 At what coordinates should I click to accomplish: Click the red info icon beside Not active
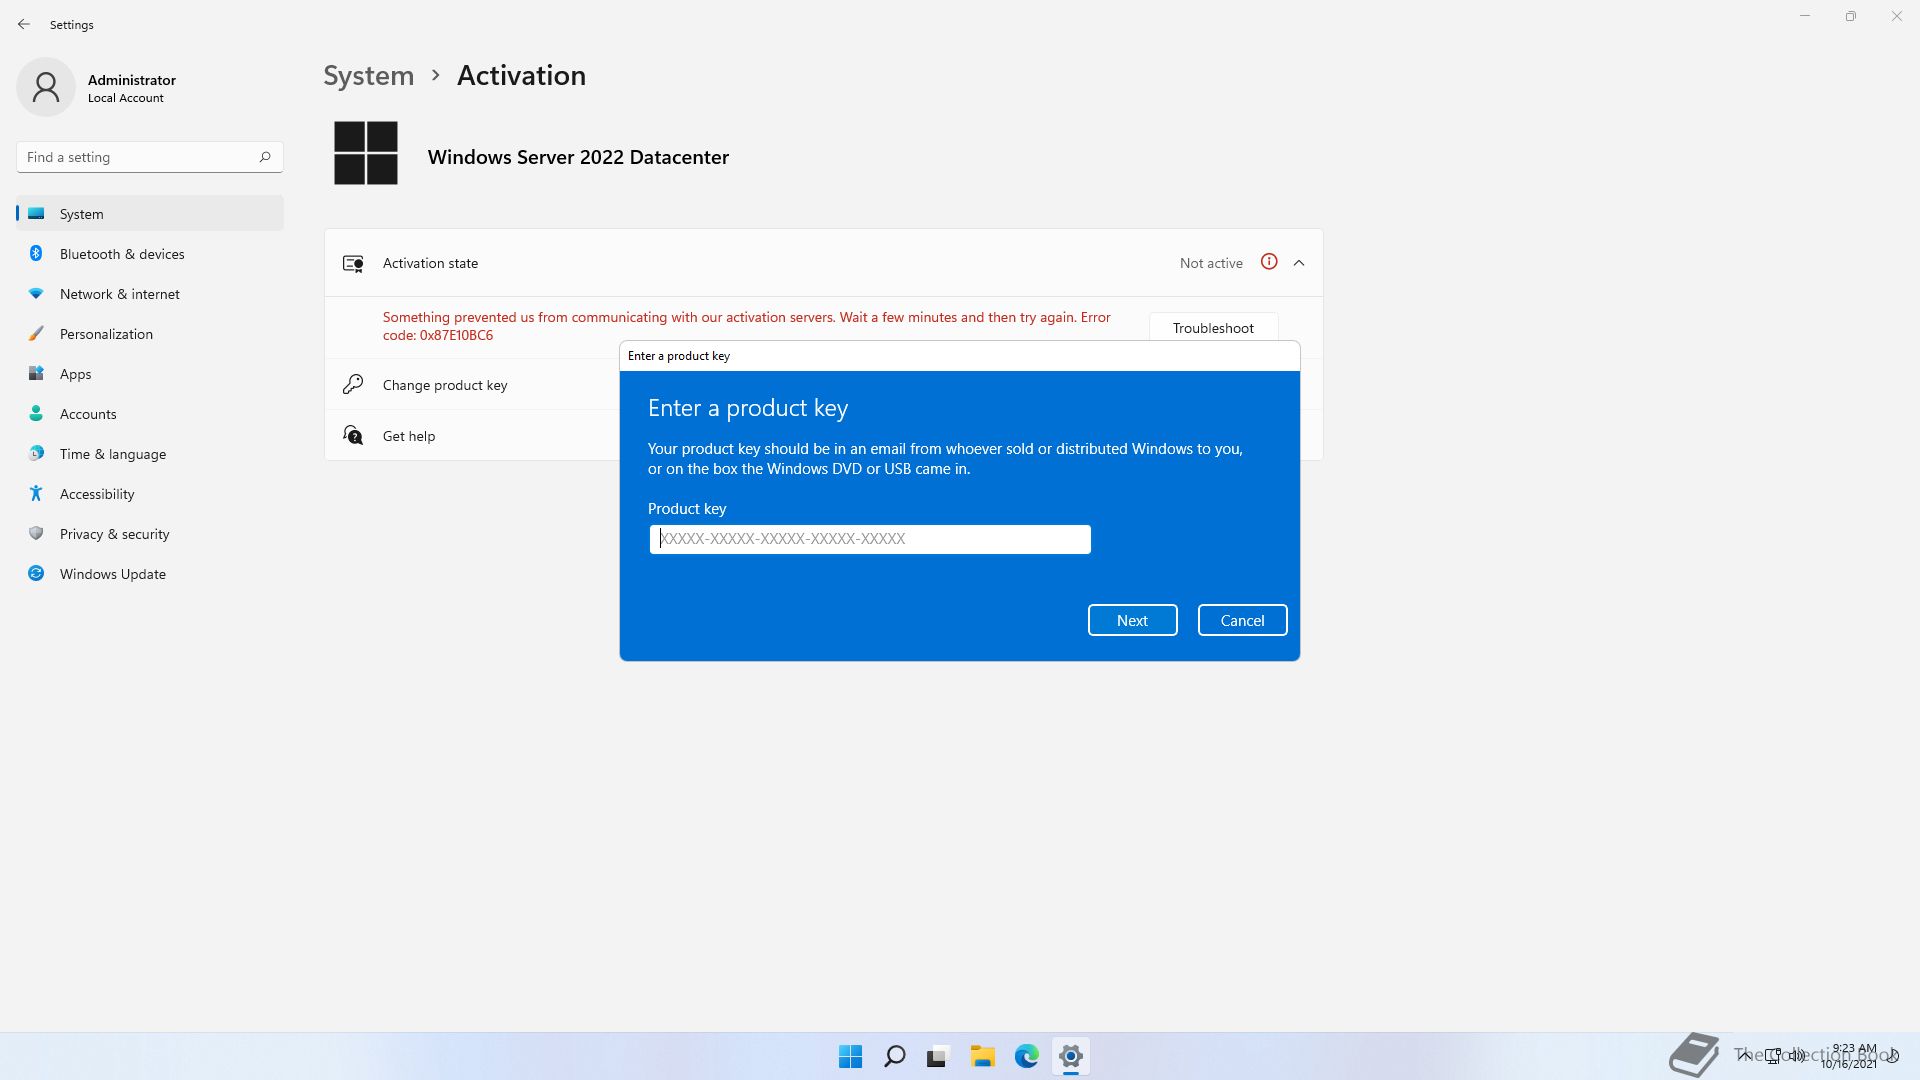(x=1269, y=262)
